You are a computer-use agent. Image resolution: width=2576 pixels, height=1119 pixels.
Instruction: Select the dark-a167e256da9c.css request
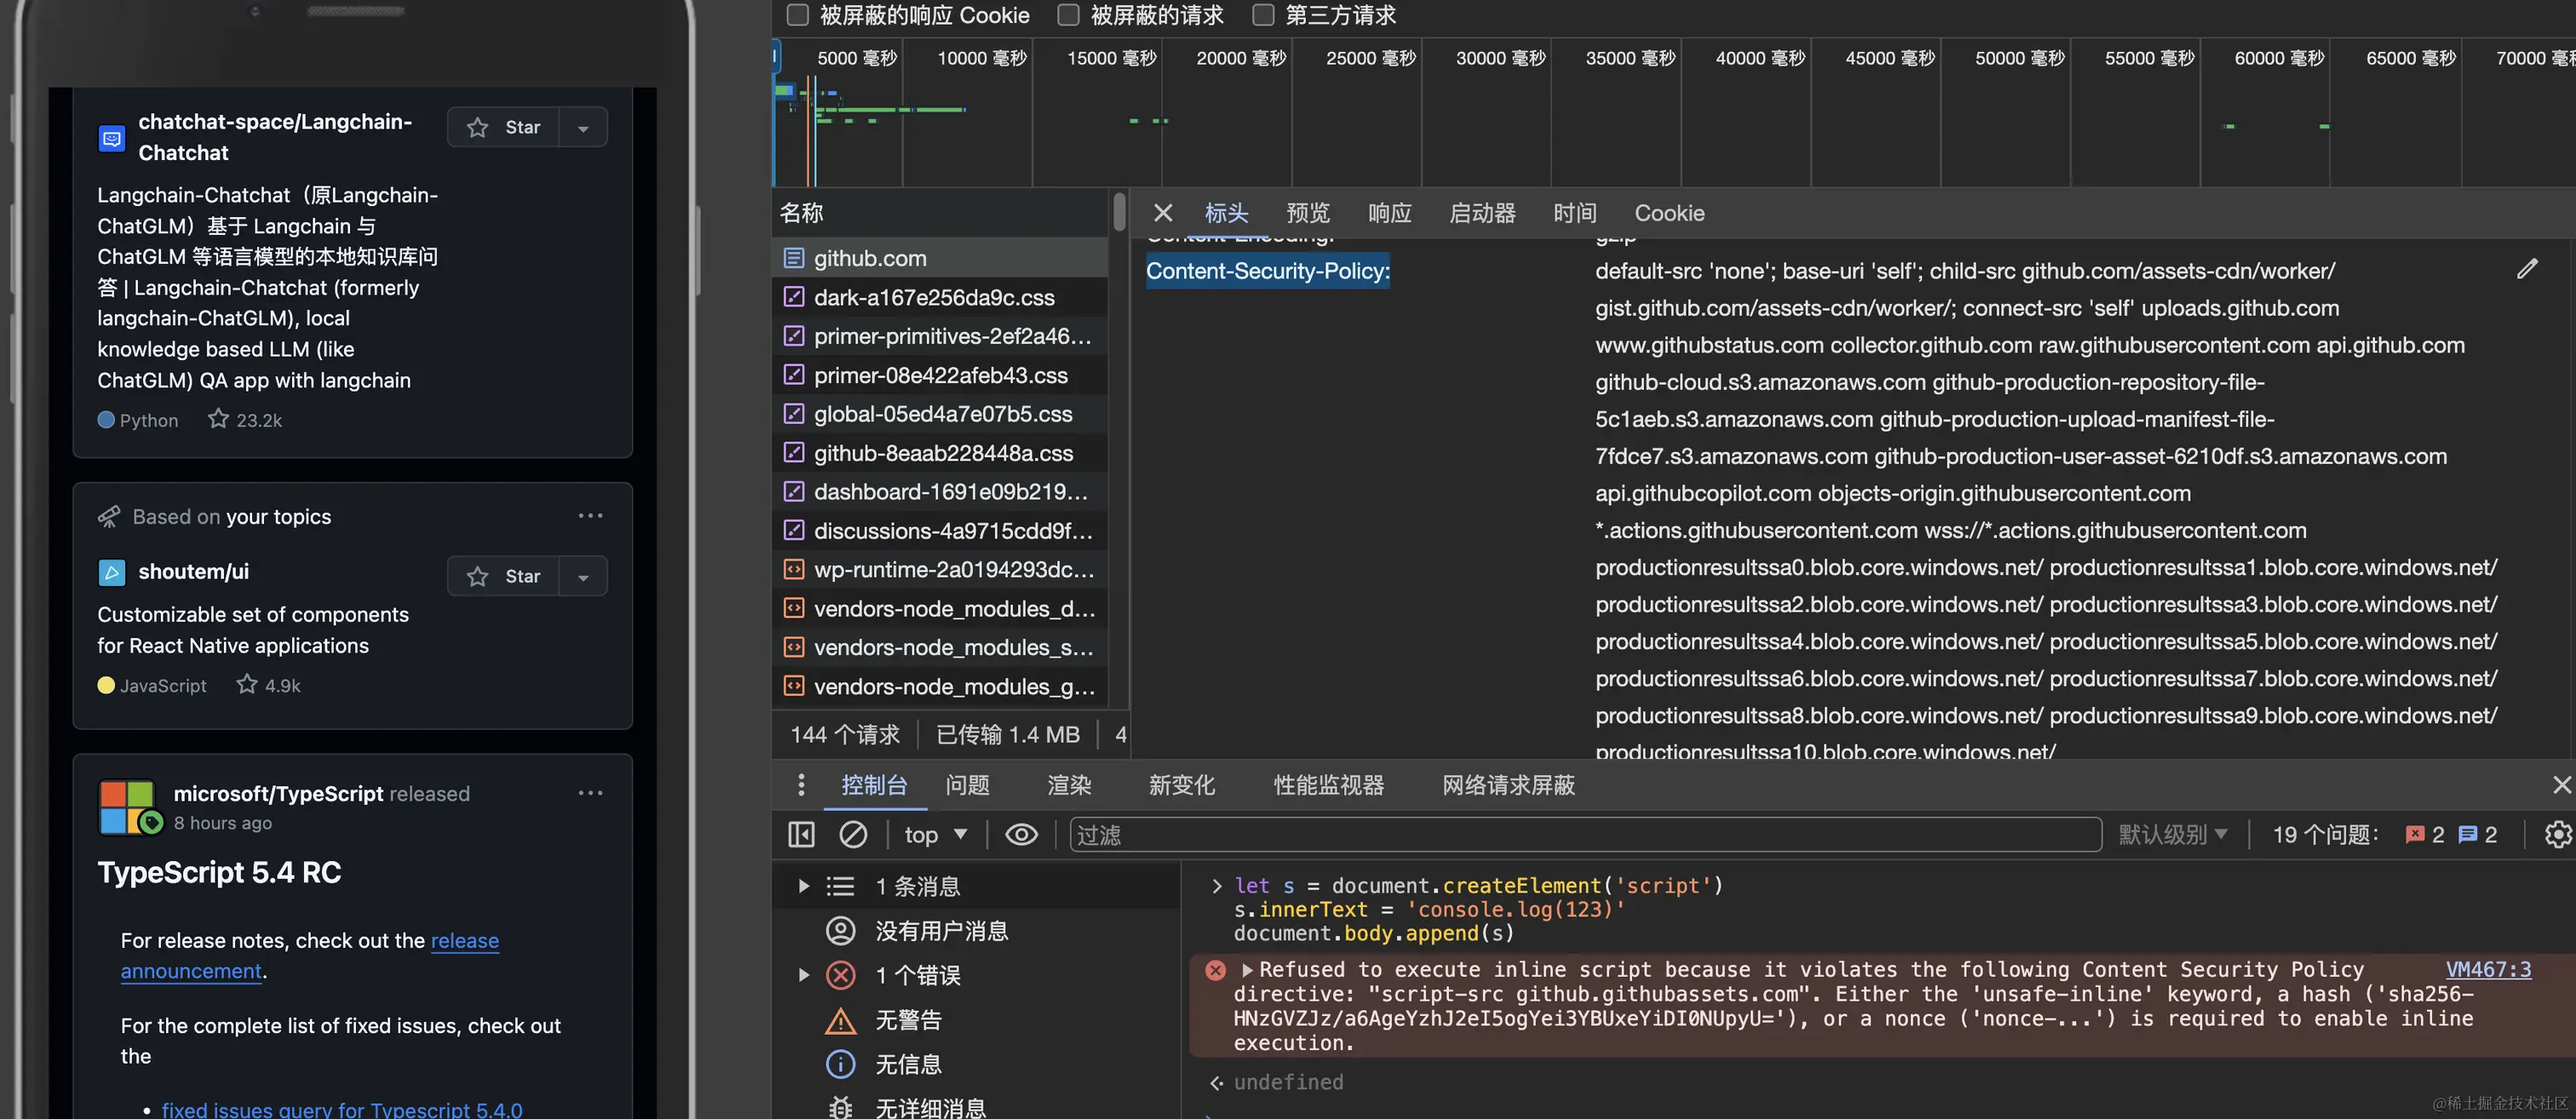[940, 297]
